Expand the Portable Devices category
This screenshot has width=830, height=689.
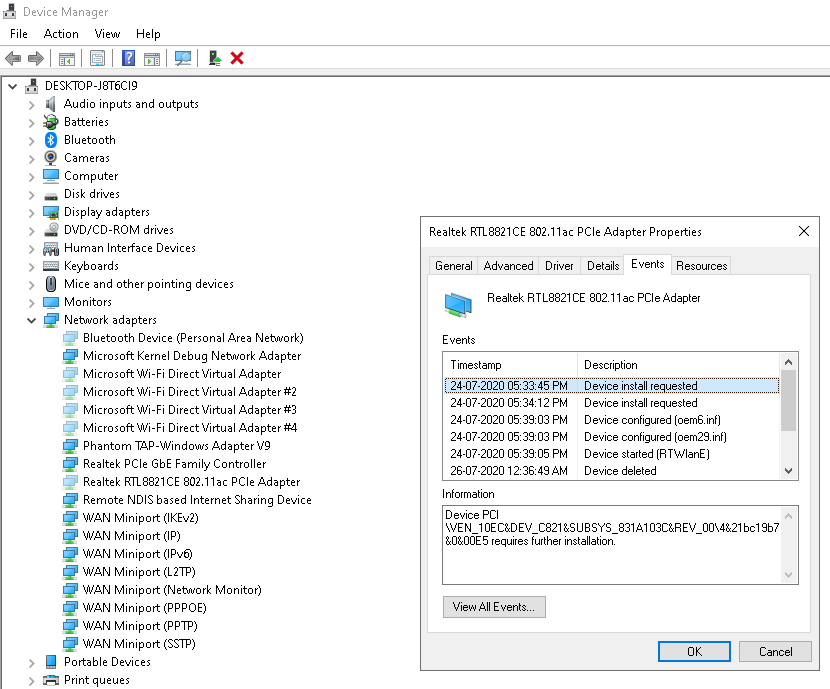32,662
